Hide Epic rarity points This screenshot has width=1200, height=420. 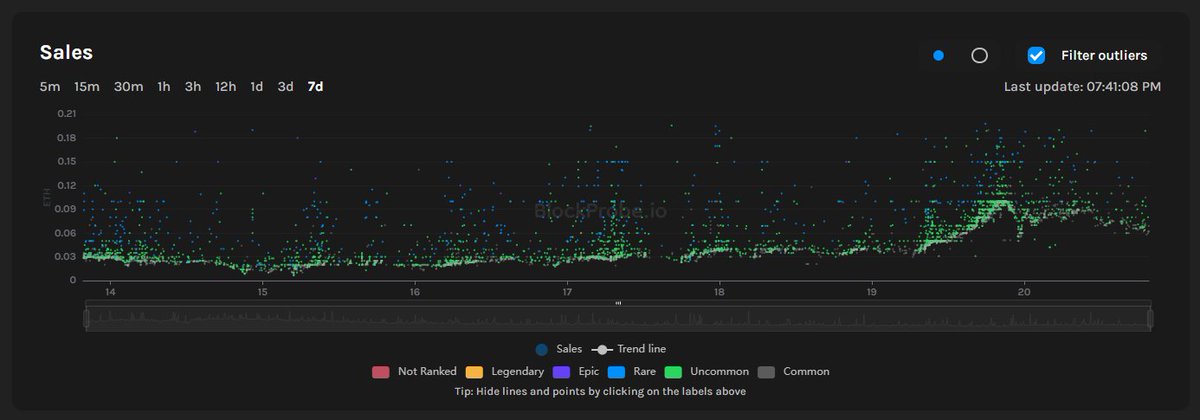(x=575, y=371)
